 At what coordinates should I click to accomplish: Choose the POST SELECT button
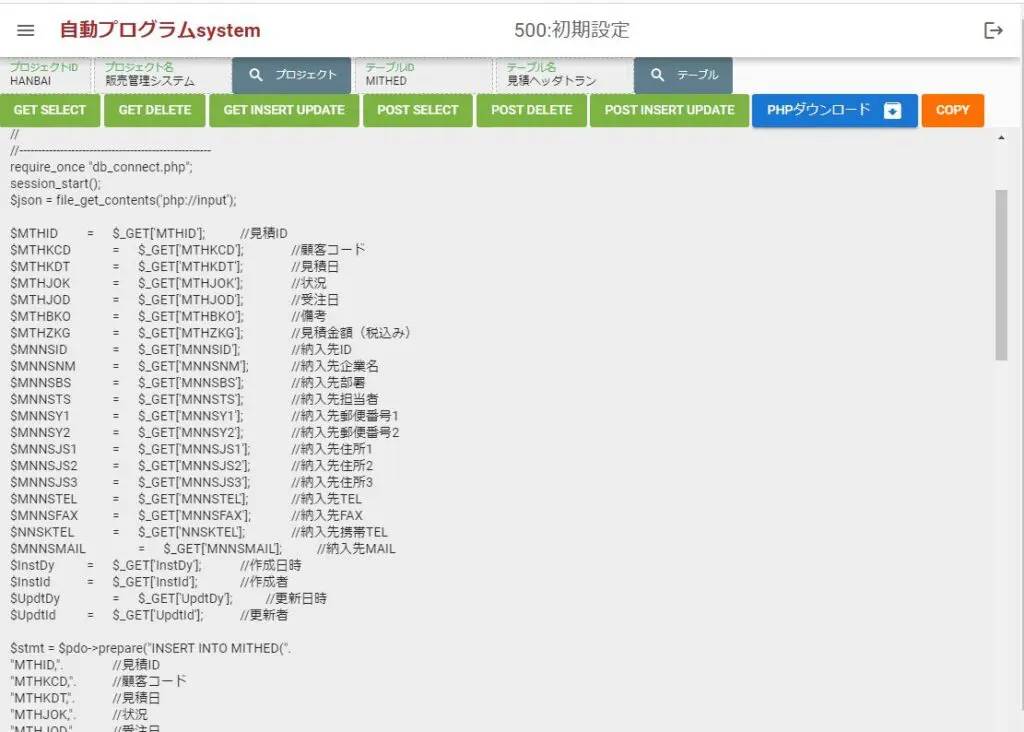click(x=418, y=110)
